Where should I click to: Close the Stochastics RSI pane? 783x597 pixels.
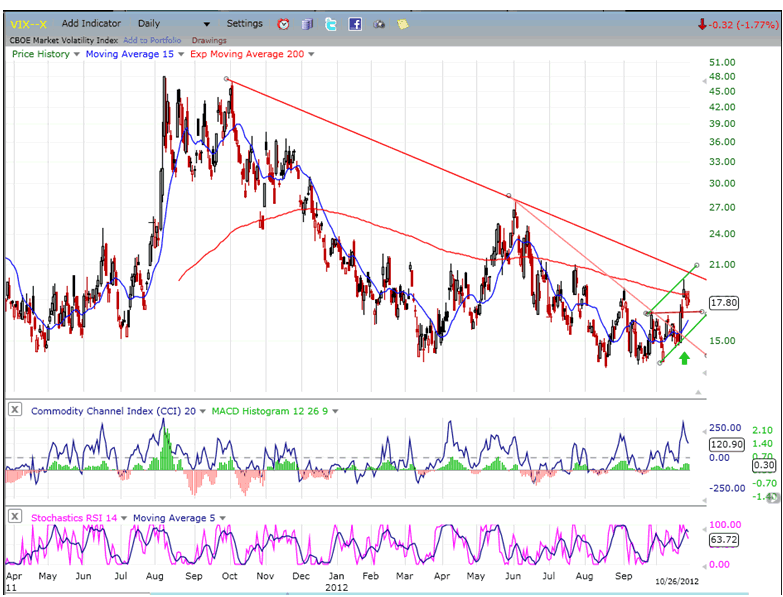tap(17, 517)
